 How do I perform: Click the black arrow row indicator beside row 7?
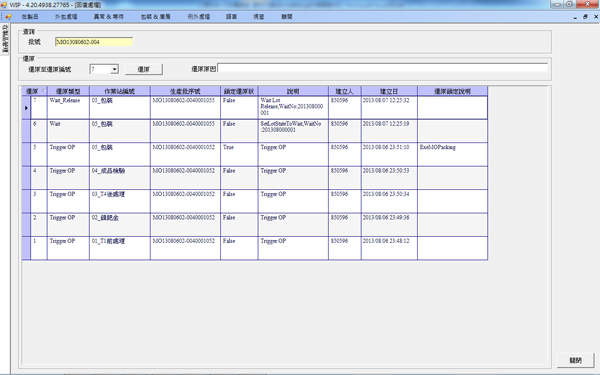[x=26, y=108]
